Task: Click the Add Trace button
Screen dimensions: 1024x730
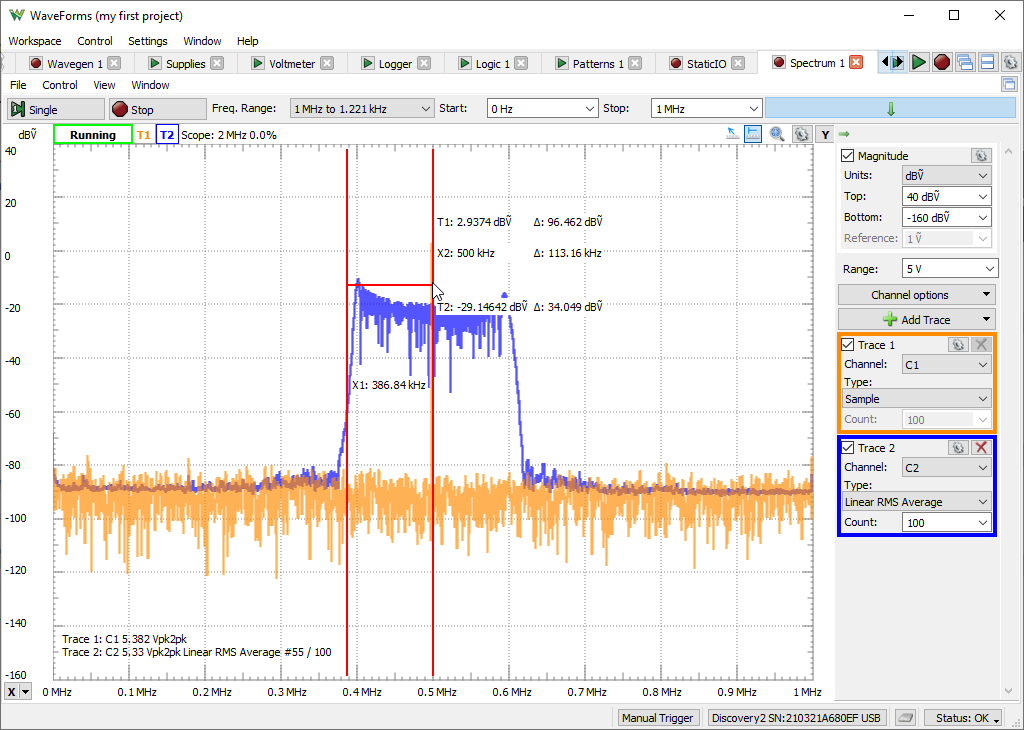Action: 917,319
